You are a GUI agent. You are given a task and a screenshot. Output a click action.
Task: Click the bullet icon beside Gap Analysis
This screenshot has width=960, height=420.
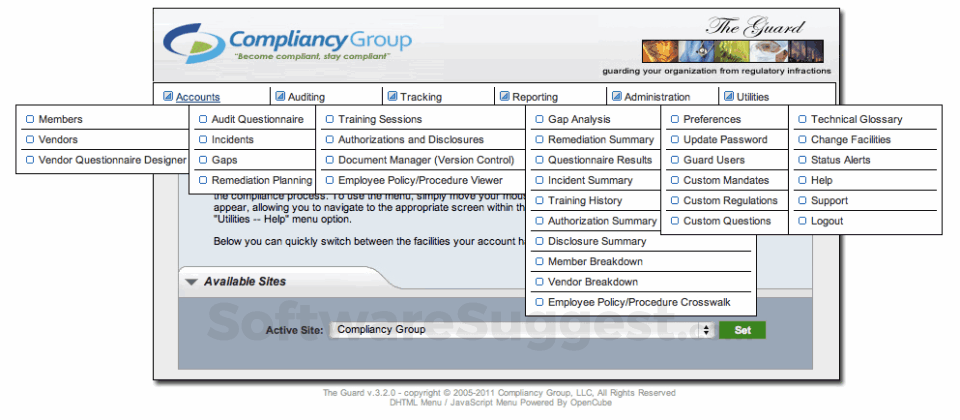tap(539, 119)
